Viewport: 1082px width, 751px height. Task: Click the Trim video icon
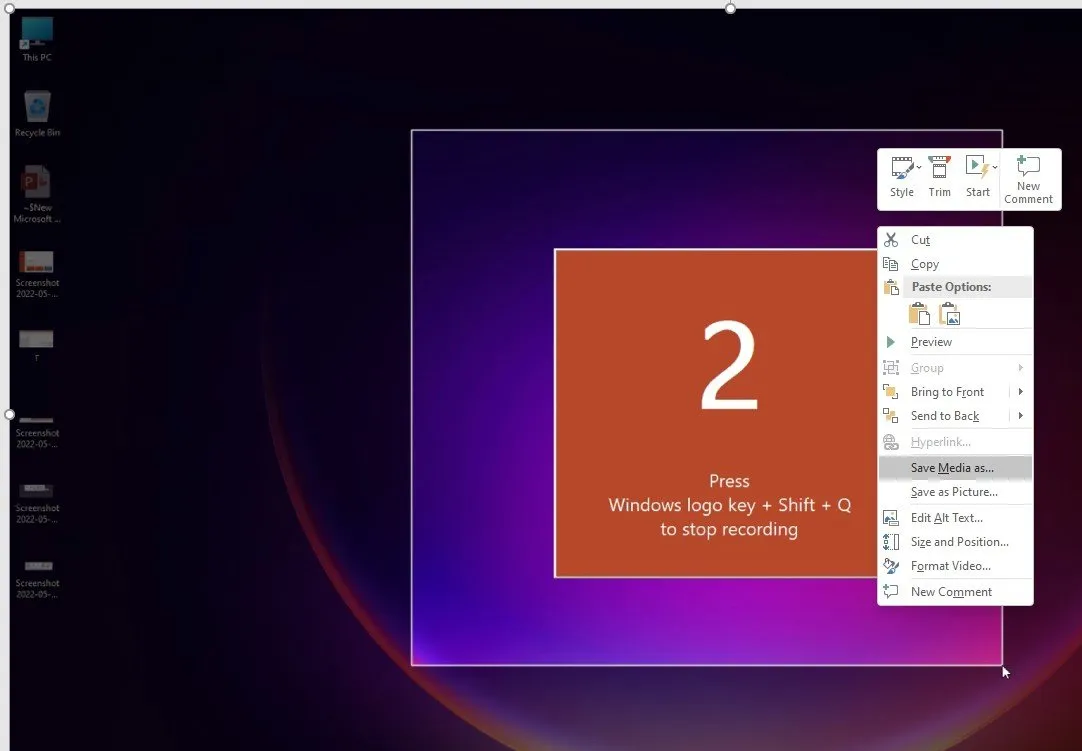pyautogui.click(x=939, y=177)
